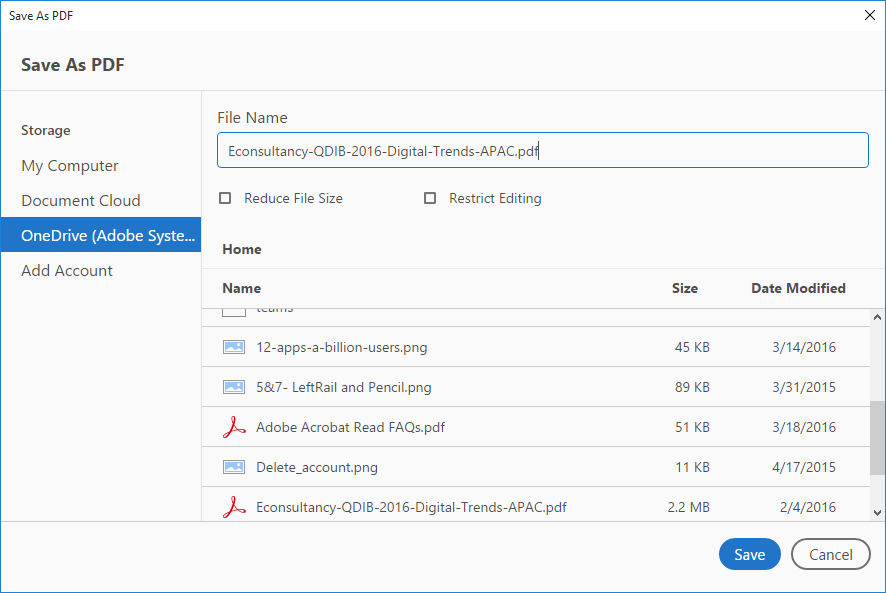Open the Name column header to sort
Viewport: 886px width, 593px height.
point(241,288)
